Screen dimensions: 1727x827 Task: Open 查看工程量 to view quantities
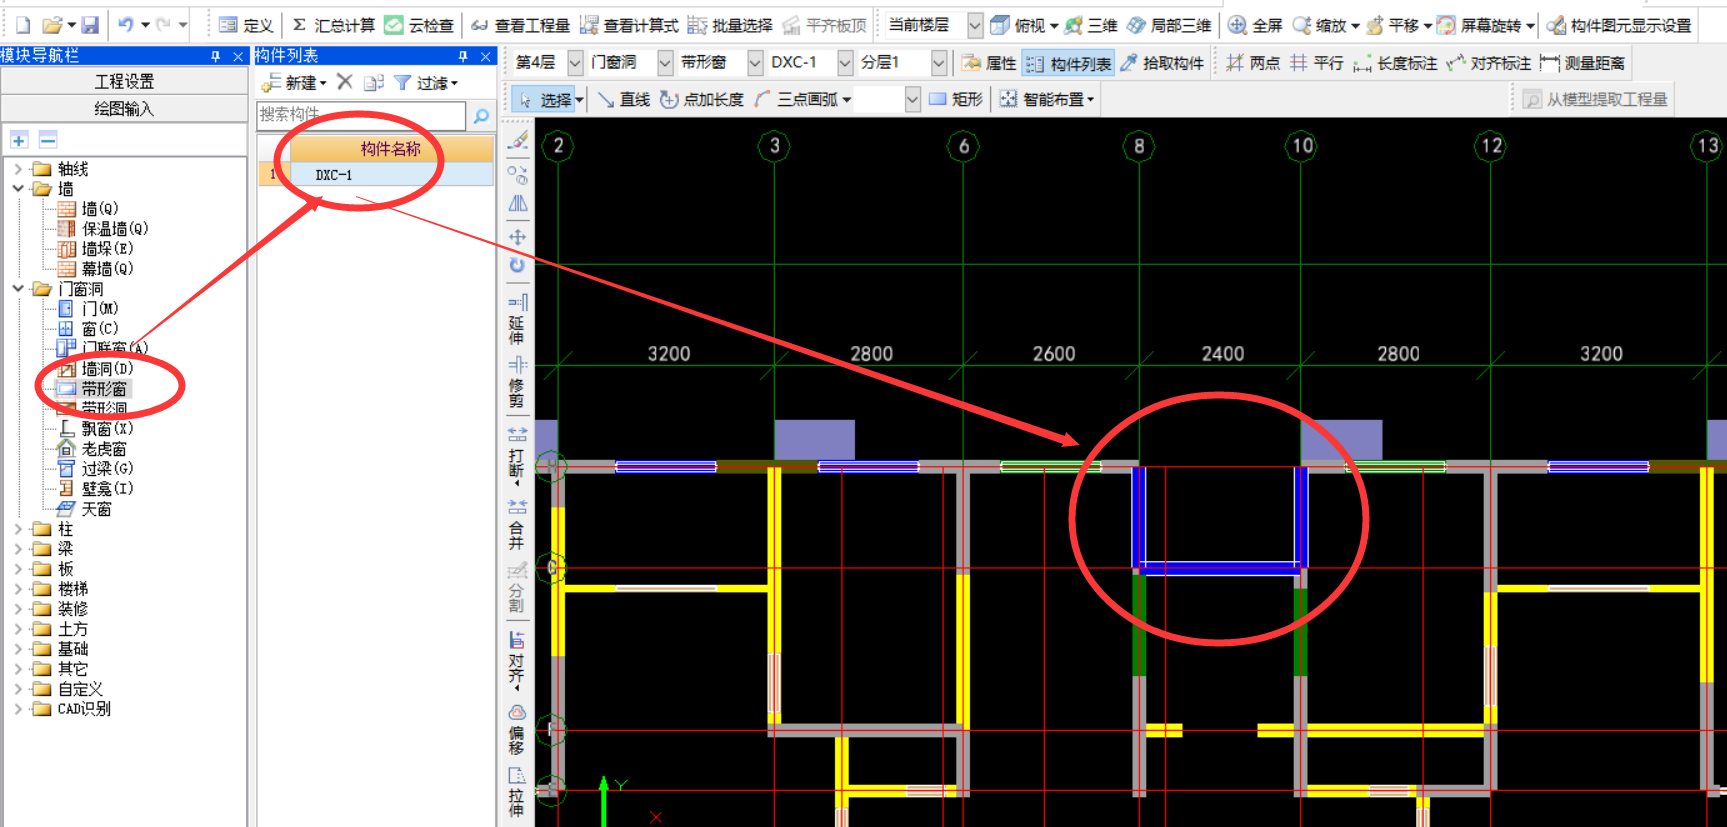point(520,25)
